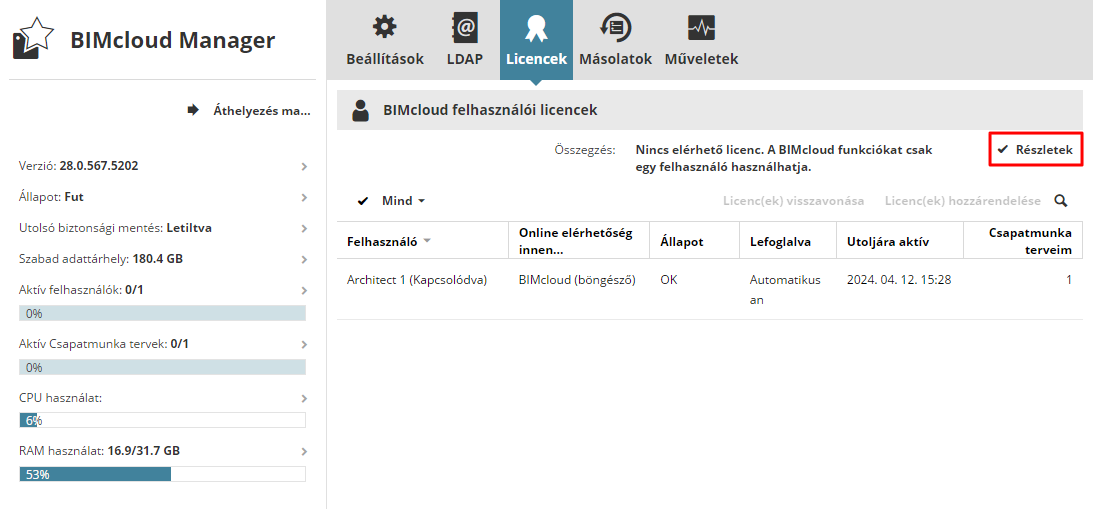Expand the Állapot: Fut row chevron
The image size is (1093, 509).
coord(304,197)
